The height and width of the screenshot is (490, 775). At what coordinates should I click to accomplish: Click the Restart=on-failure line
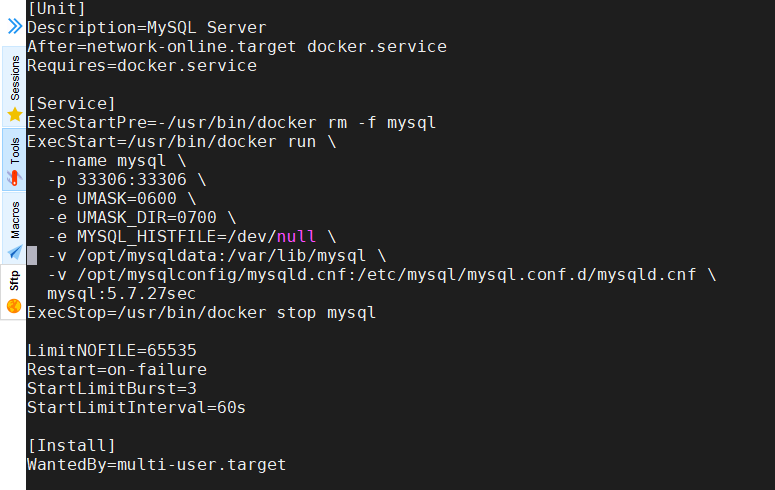pos(117,369)
